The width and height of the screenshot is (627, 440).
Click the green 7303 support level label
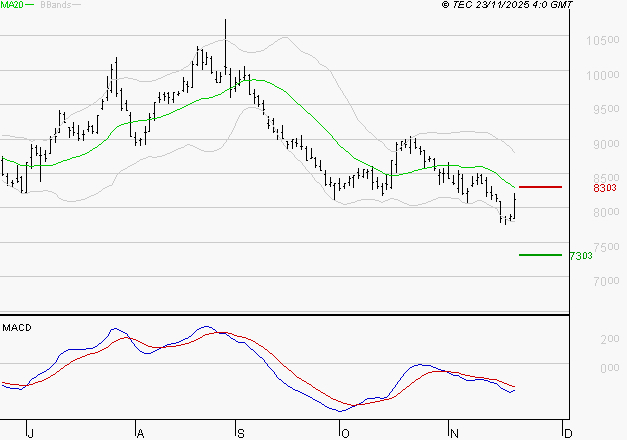click(581, 256)
